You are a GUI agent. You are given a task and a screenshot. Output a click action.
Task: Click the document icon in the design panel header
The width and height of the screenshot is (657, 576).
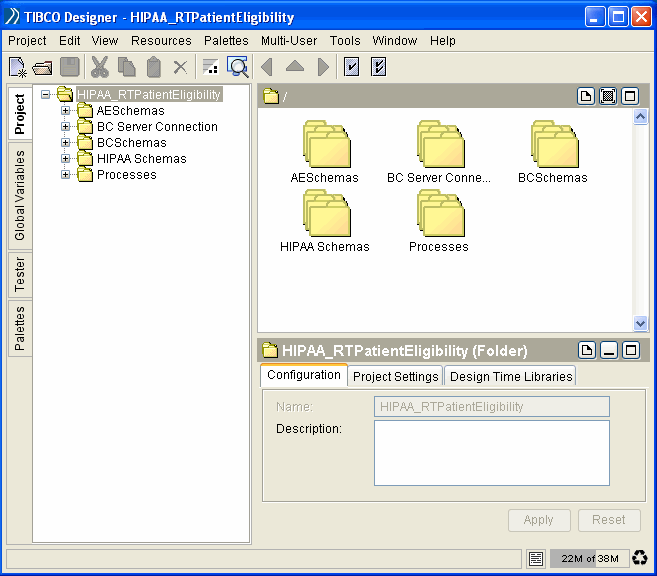[x=586, y=96]
